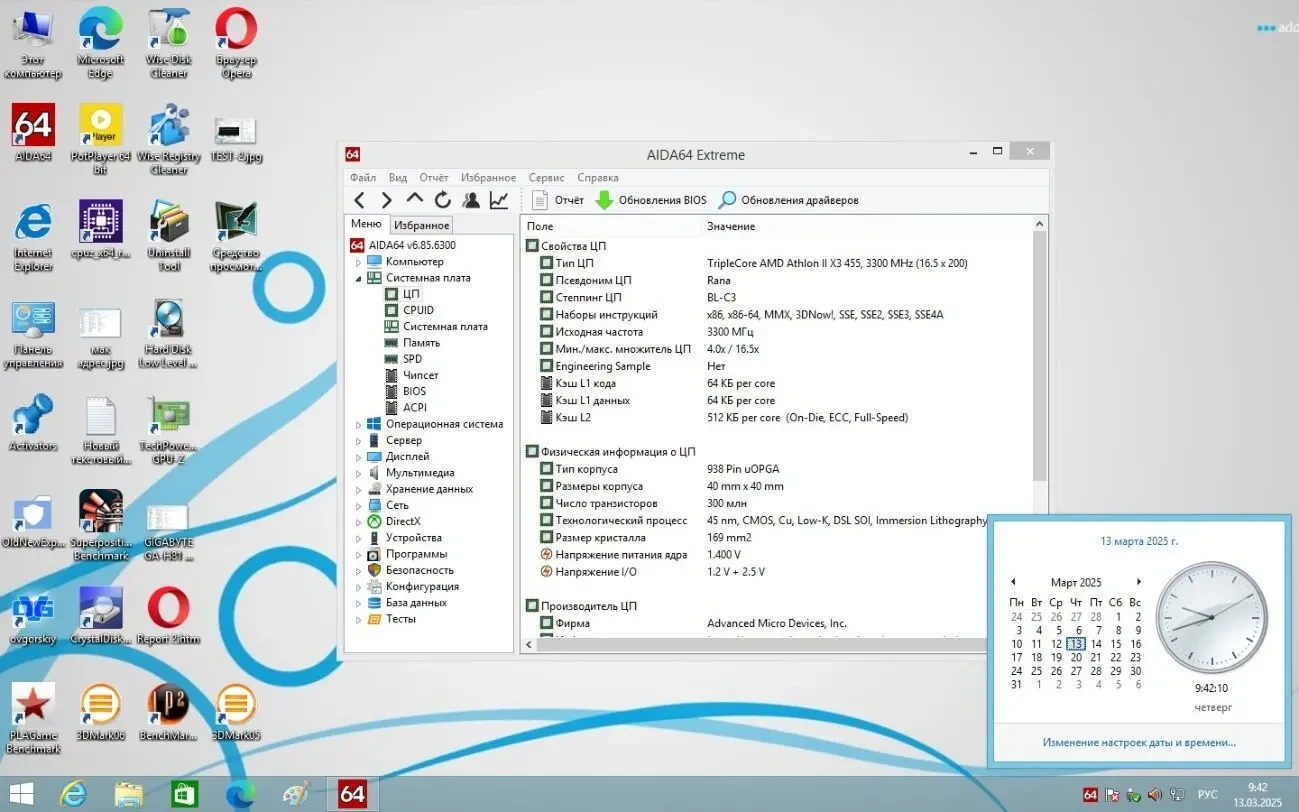Open the green BIOS updates arrow icon
1299x812 pixels.
(602, 199)
